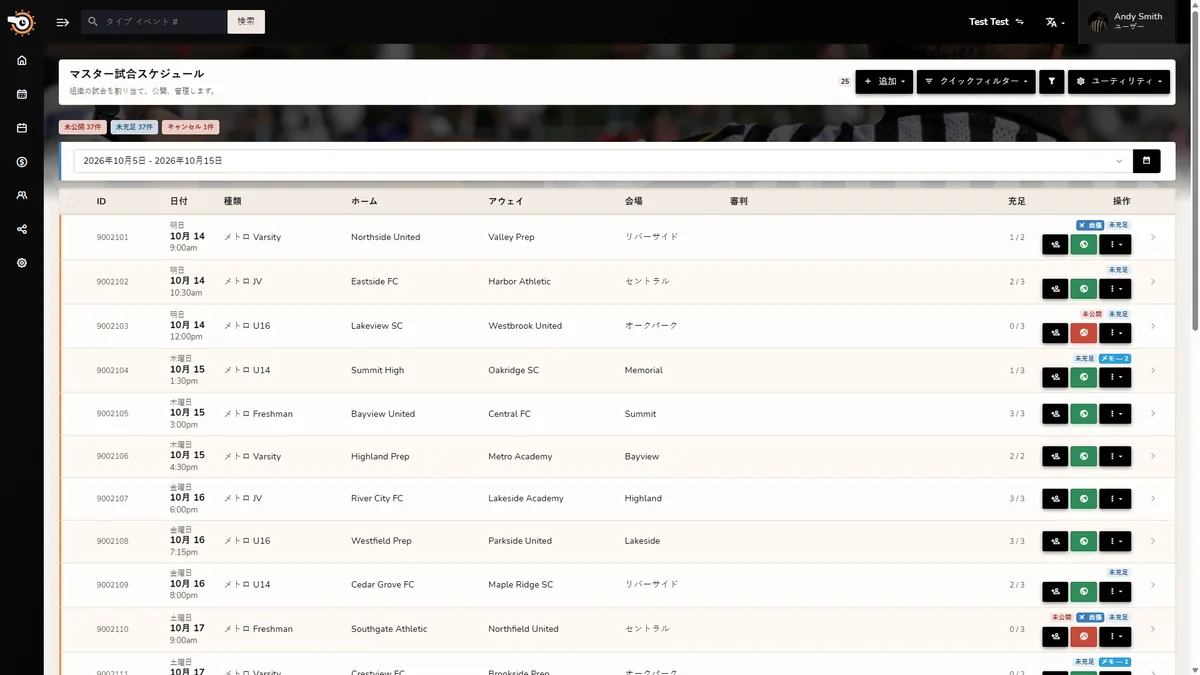
Task: Assign official to game 9002106
Action: pos(1055,456)
